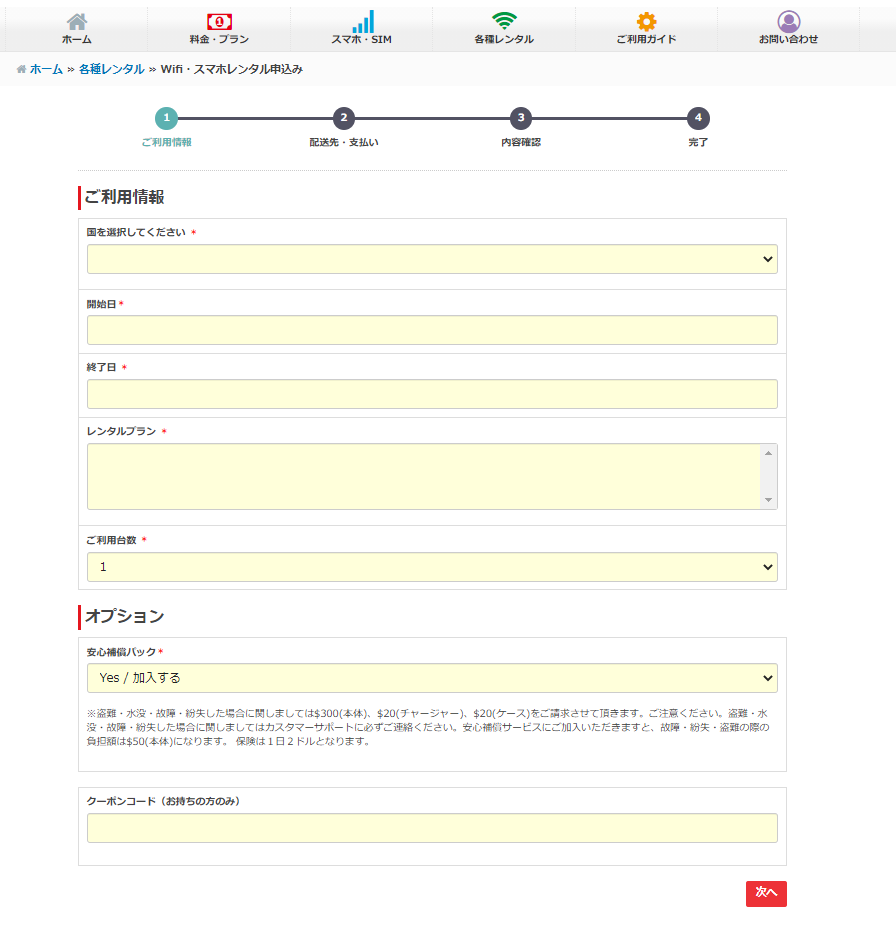The width and height of the screenshot is (896, 926).
Task: Click the 国を選択してください label
Action: click(136, 232)
